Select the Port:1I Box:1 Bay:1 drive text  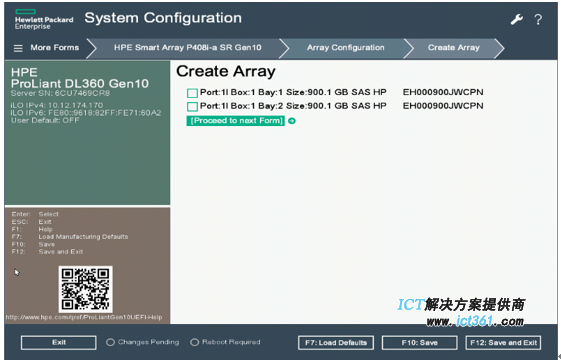(x=293, y=92)
